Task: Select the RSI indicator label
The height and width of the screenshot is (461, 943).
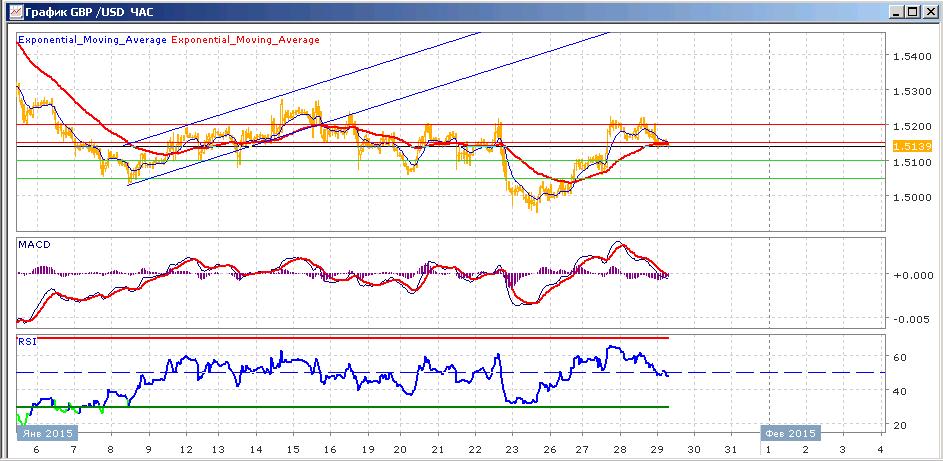Action: pos(27,341)
